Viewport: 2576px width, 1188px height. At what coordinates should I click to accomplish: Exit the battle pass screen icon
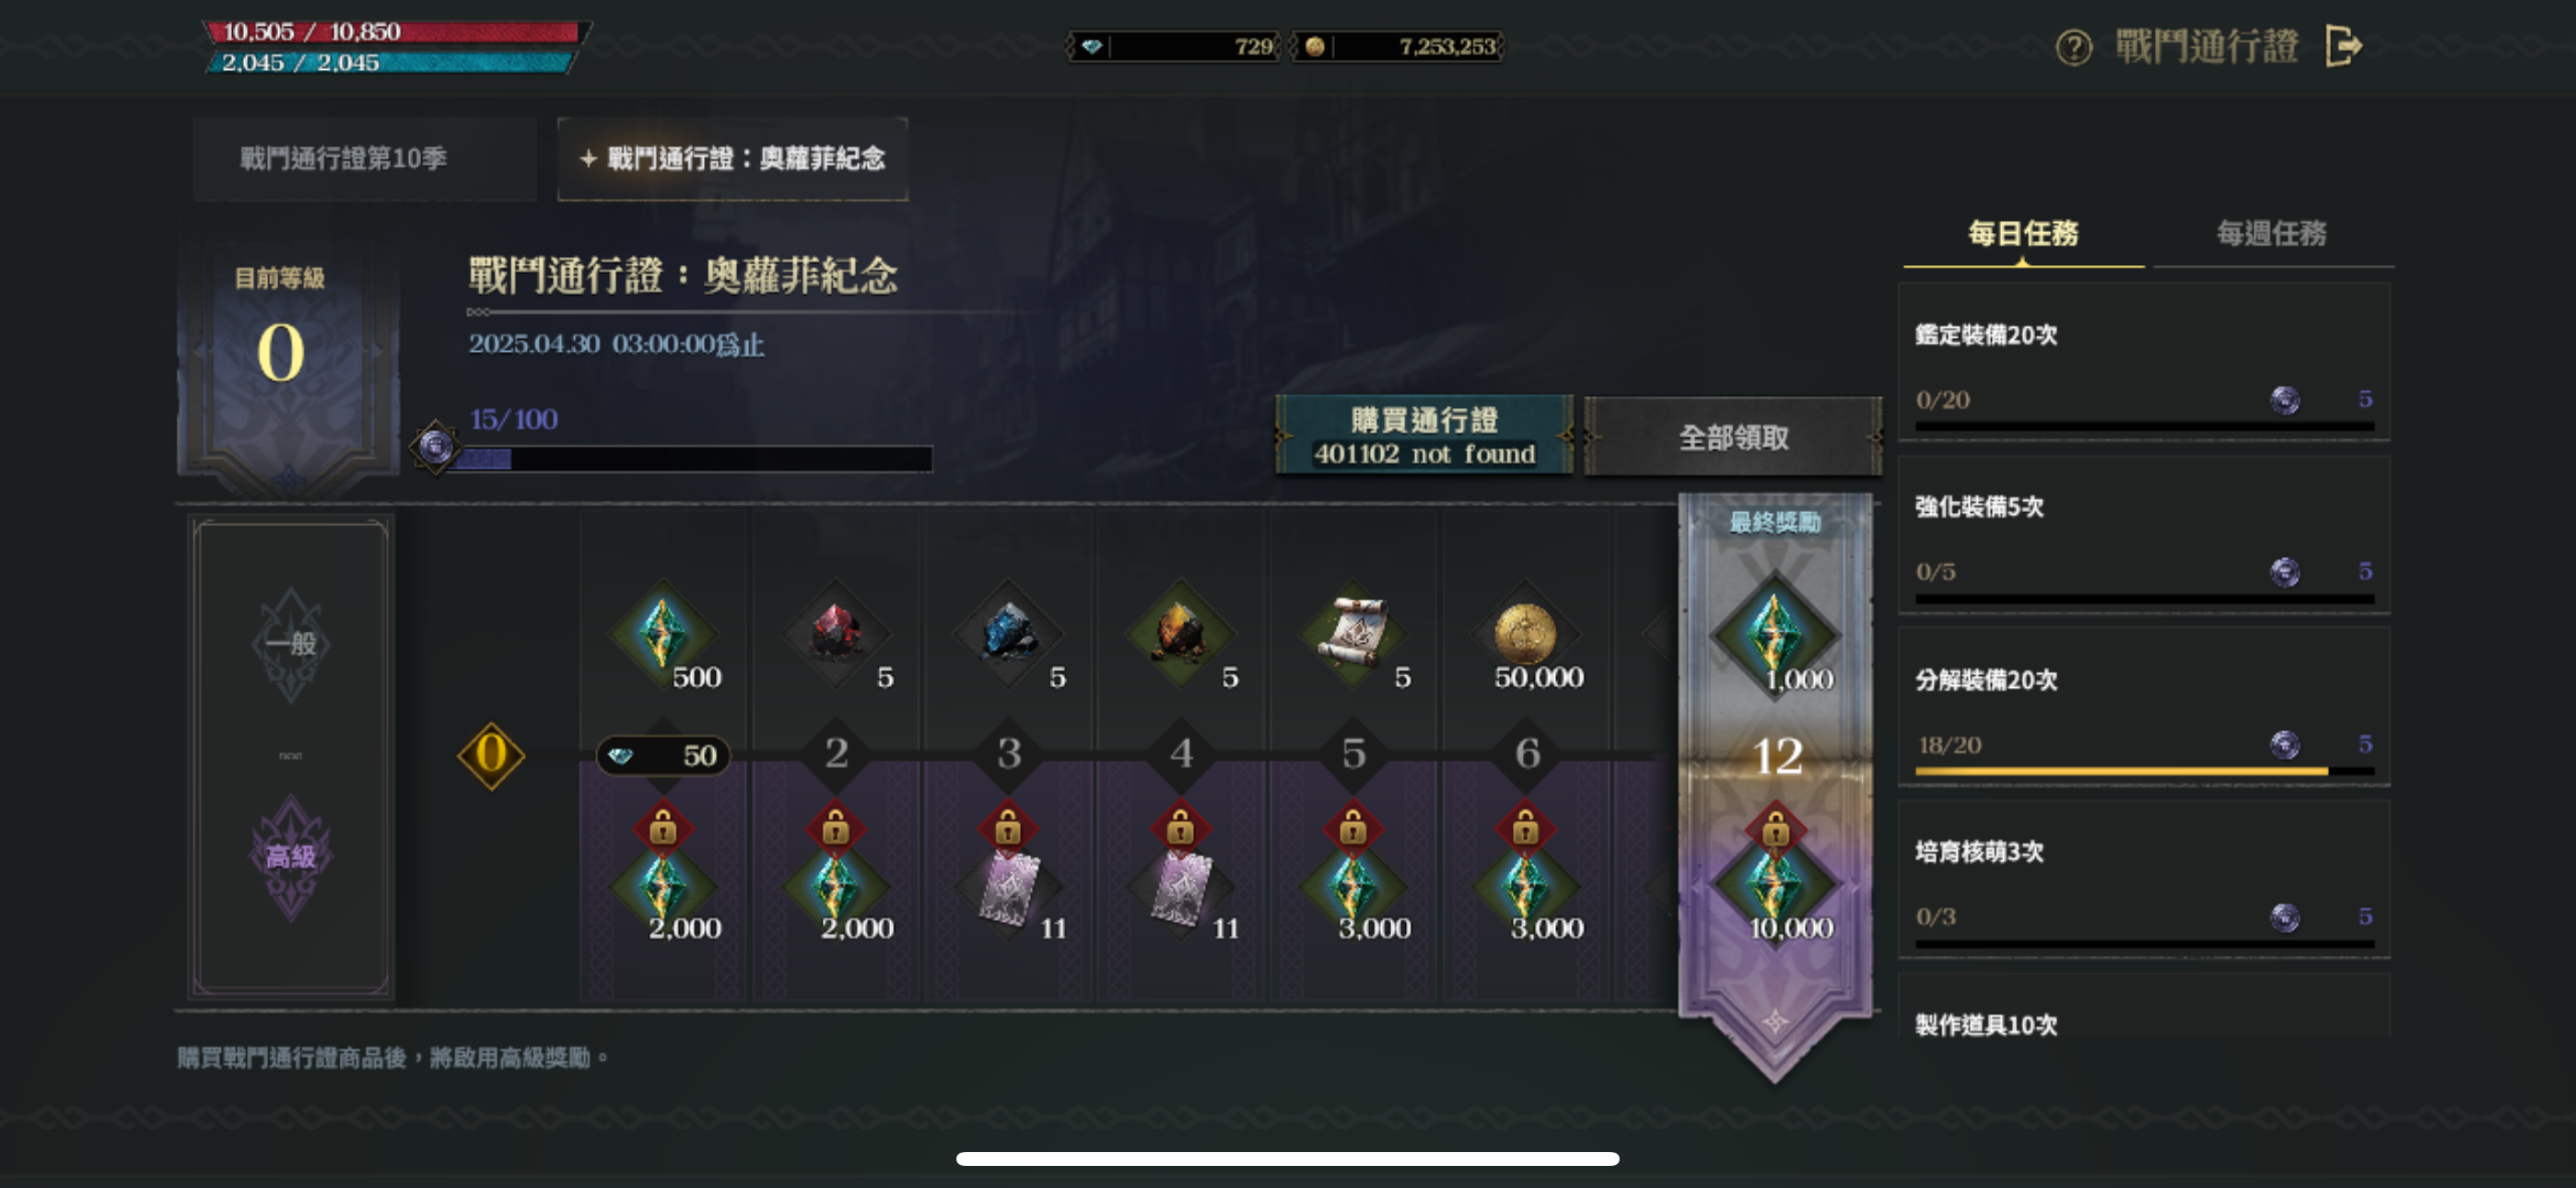(2344, 46)
